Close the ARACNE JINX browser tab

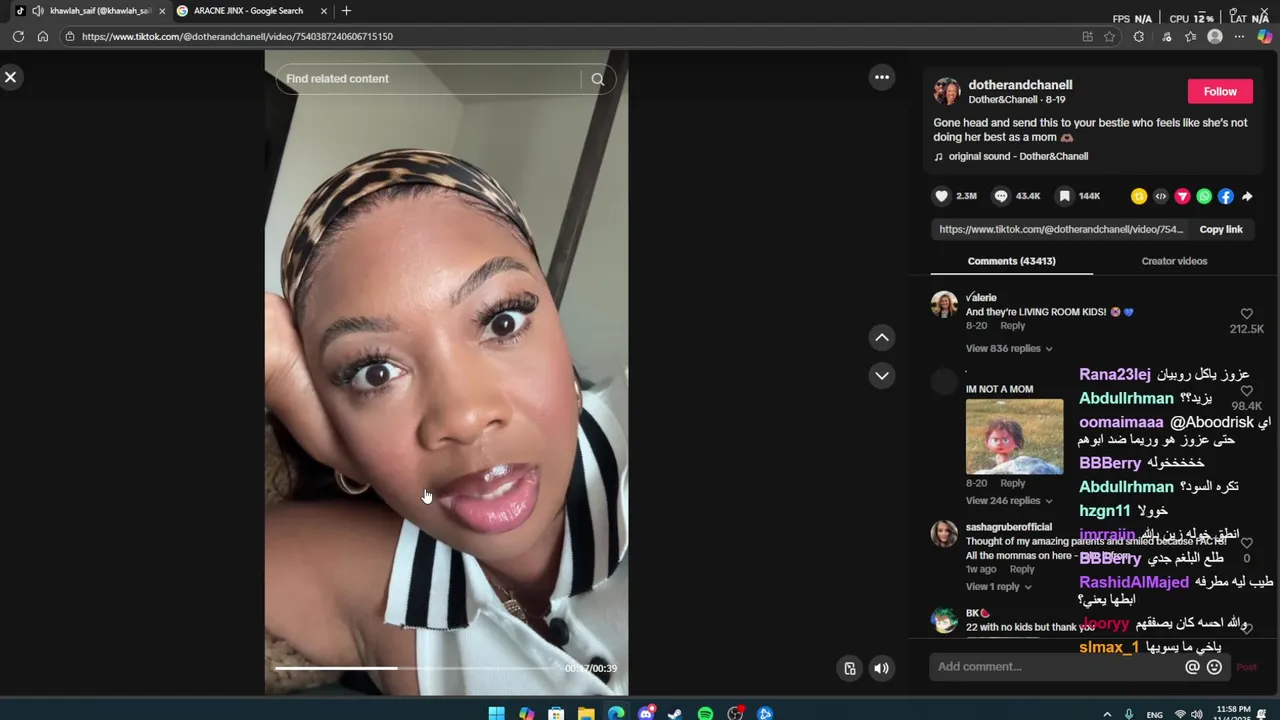pos(324,11)
